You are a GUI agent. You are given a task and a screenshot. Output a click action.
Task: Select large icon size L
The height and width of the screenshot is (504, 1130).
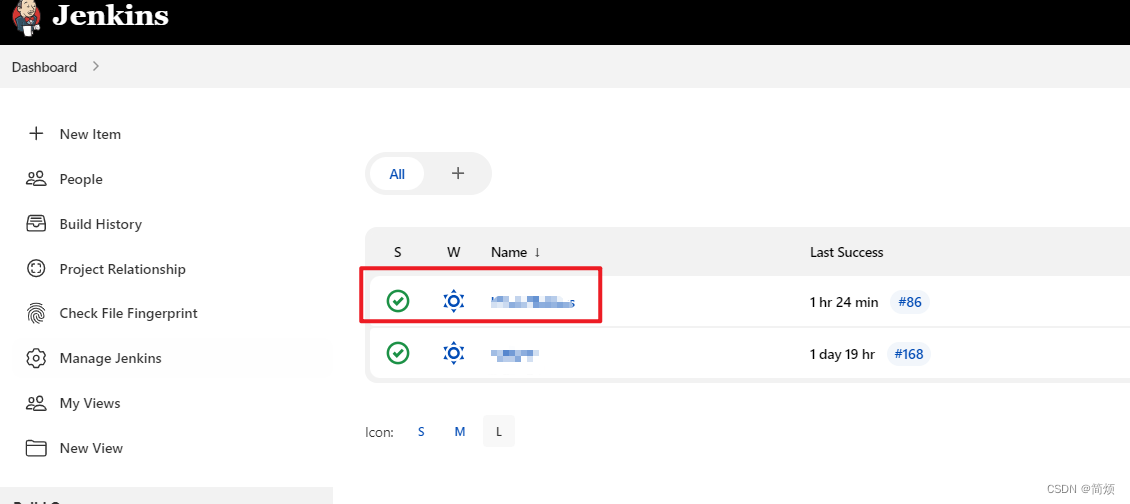point(499,432)
